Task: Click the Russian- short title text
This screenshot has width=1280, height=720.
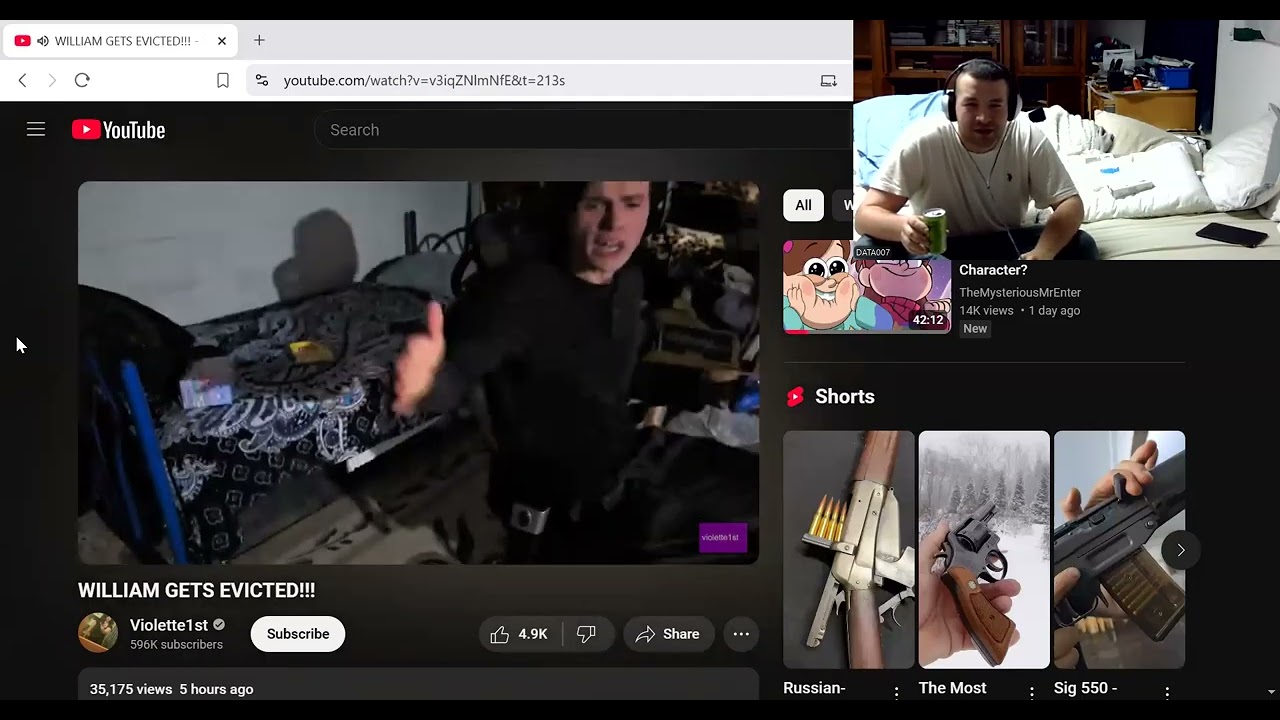Action: (x=814, y=688)
